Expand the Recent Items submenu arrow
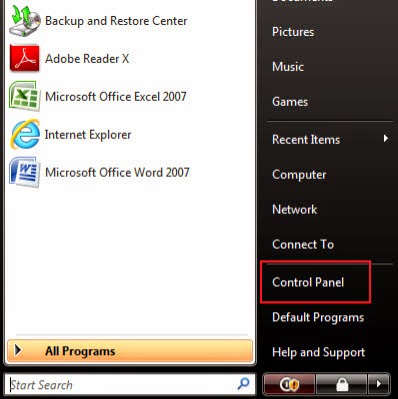398x399 pixels. pos(386,138)
